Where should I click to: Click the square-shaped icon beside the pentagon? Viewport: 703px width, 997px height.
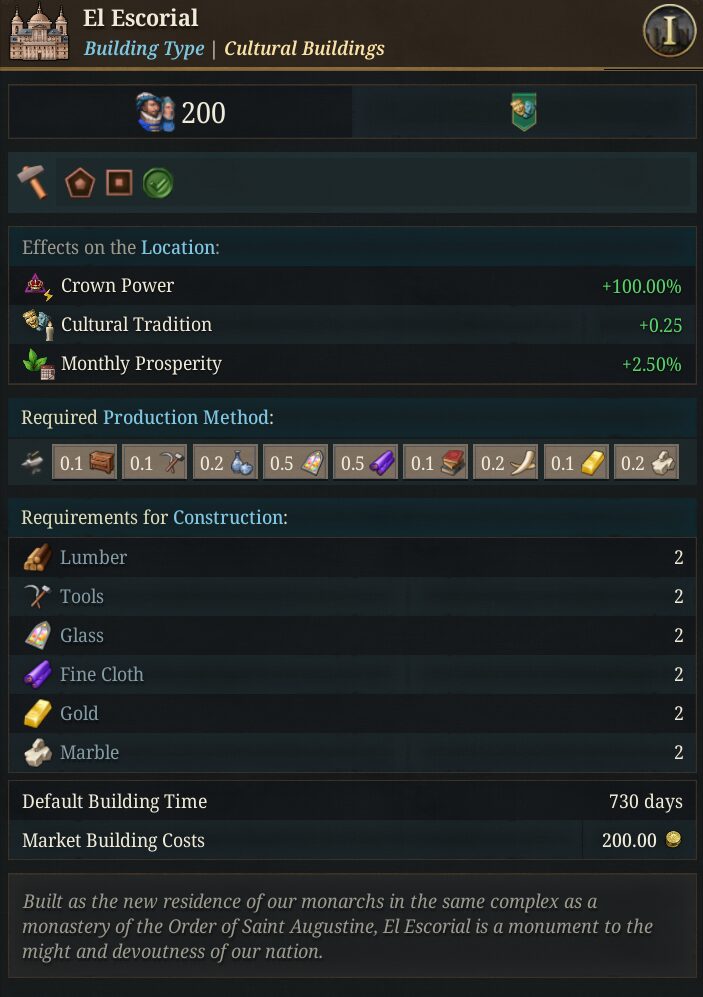[119, 183]
